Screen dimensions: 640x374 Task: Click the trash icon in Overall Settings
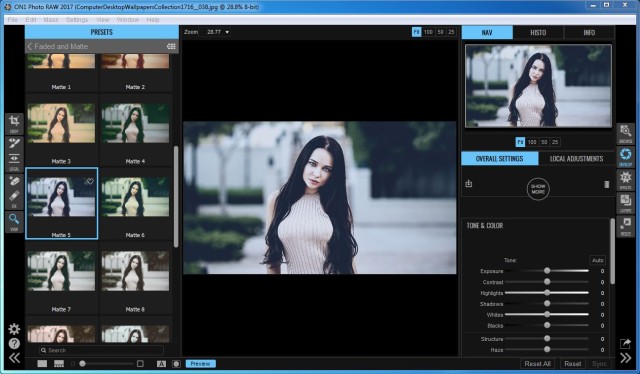pos(607,184)
